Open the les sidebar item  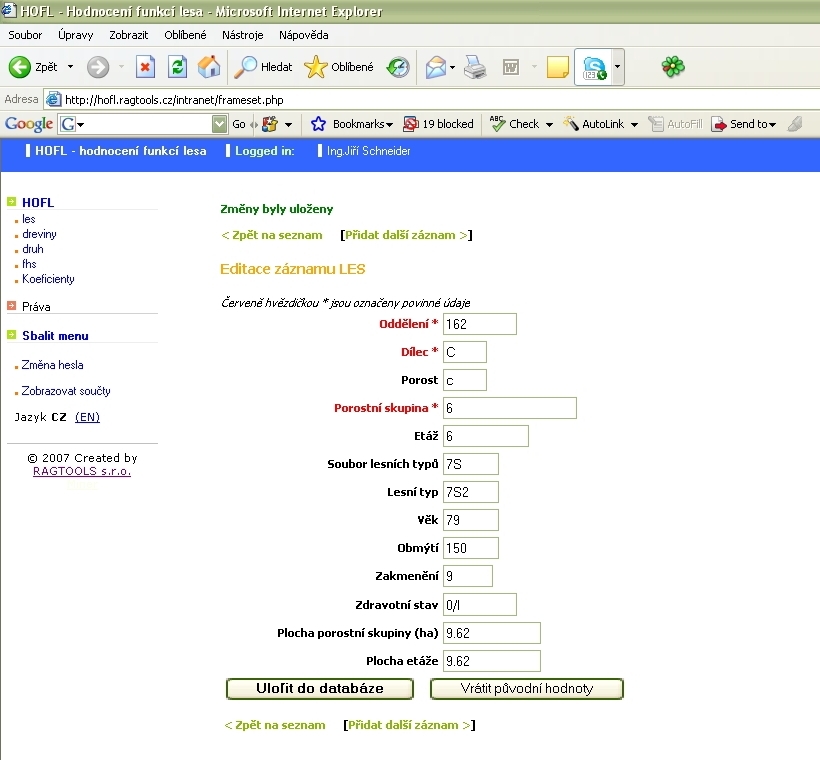tap(28, 219)
